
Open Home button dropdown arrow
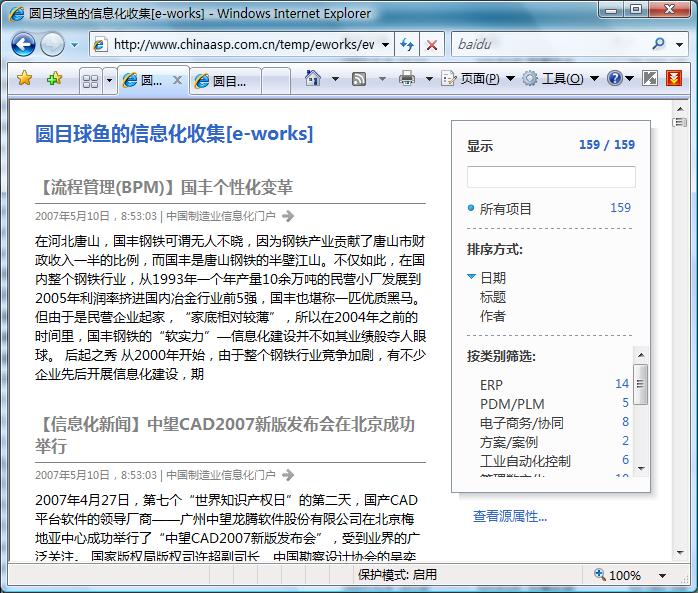[335, 79]
